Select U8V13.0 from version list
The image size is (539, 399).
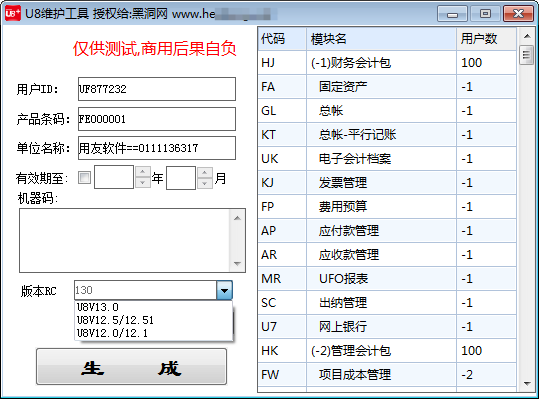click(153, 307)
